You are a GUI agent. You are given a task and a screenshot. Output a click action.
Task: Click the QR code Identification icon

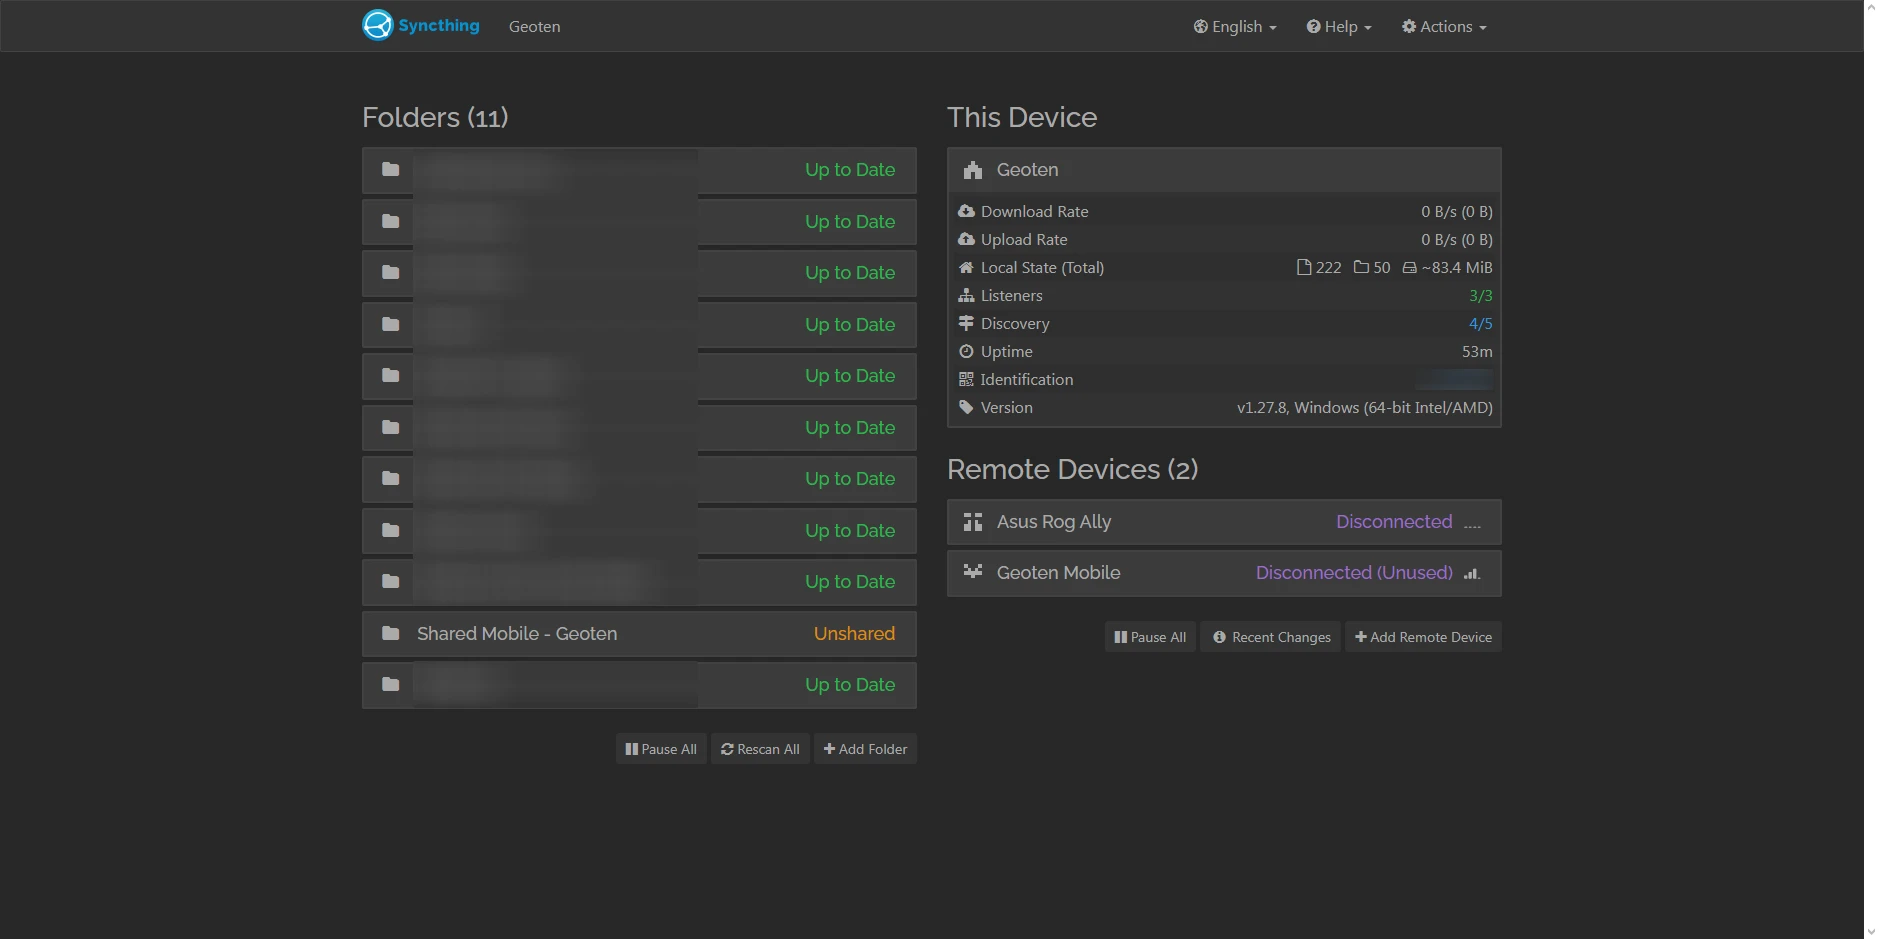coord(967,379)
